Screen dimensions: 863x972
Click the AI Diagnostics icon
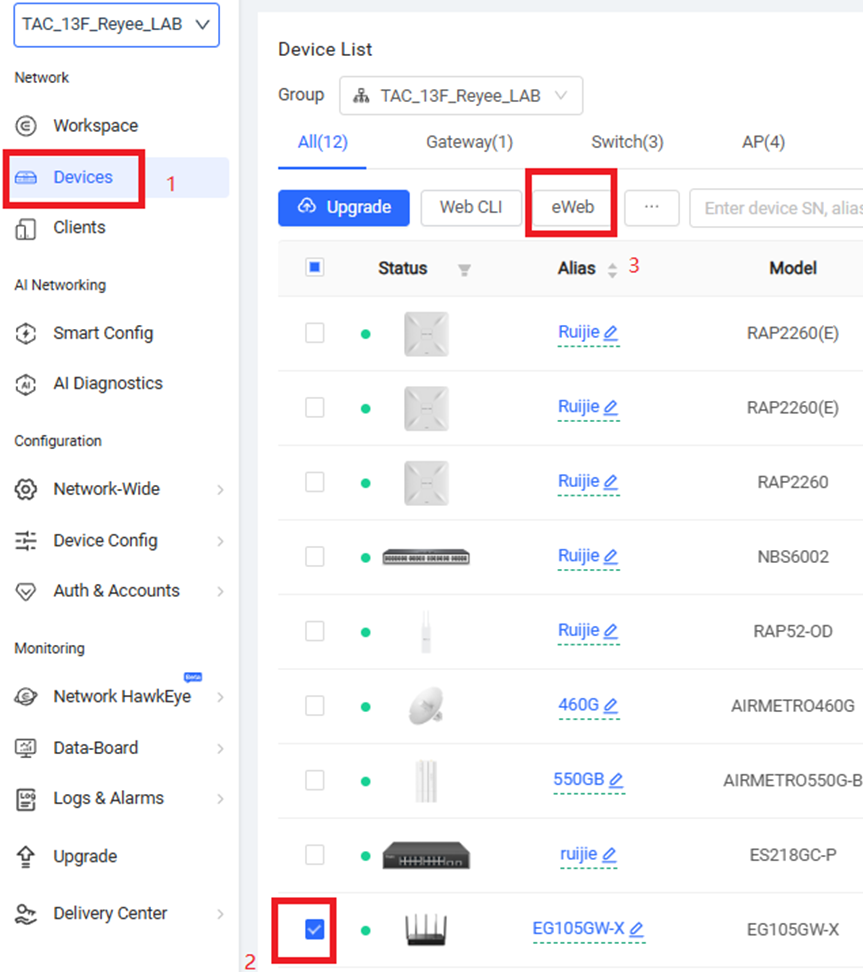pos(25,384)
